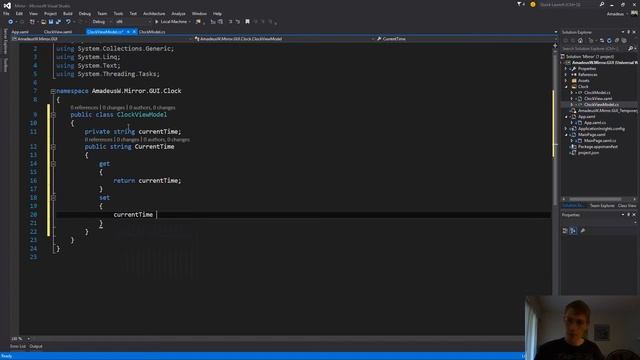The width and height of the screenshot is (640, 360).
Task: Open the Debug configuration dropdown
Action: tap(101, 22)
